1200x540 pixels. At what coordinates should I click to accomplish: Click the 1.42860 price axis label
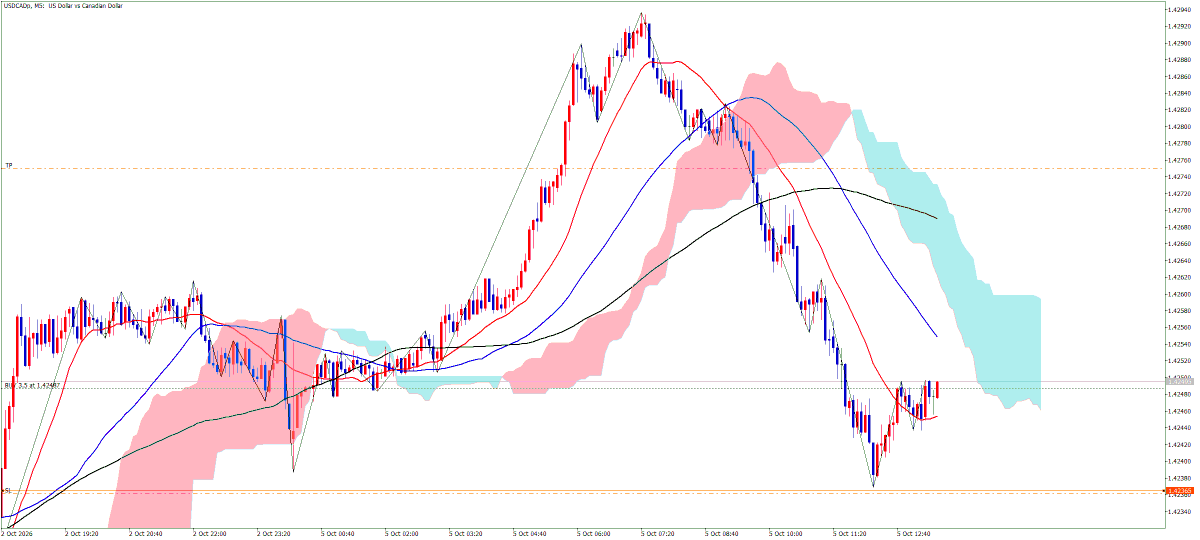(1179, 76)
